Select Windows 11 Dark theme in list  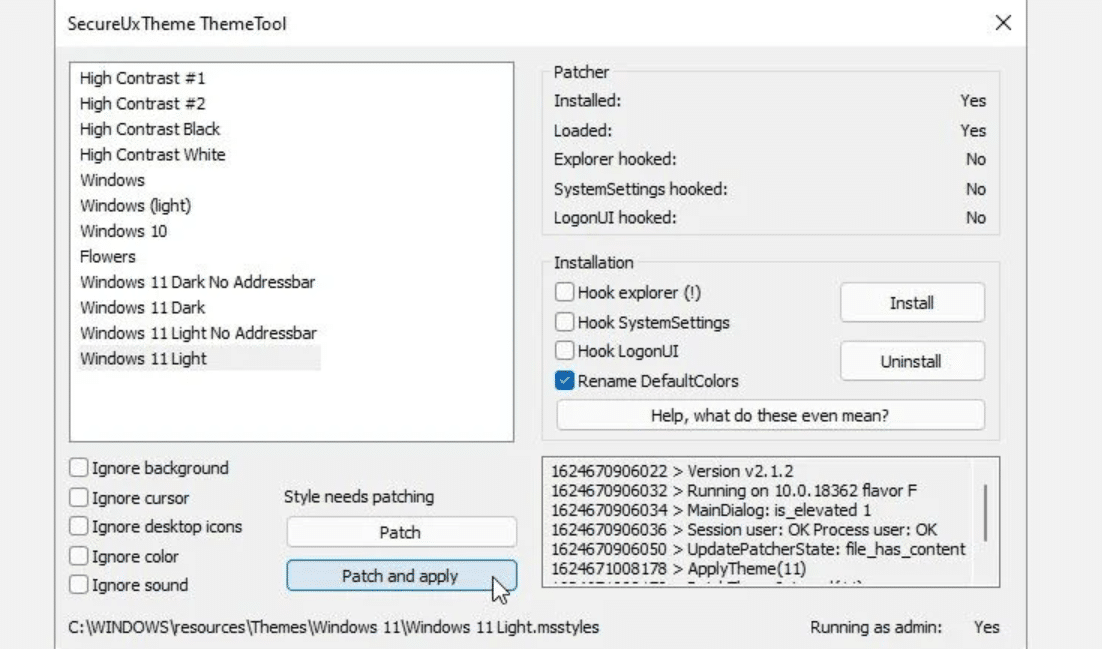[142, 307]
